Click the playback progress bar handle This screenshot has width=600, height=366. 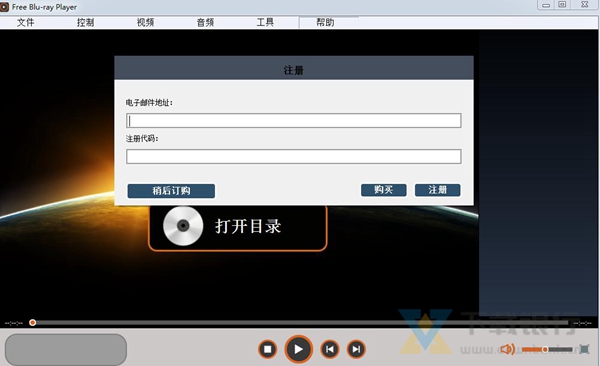coord(33,323)
